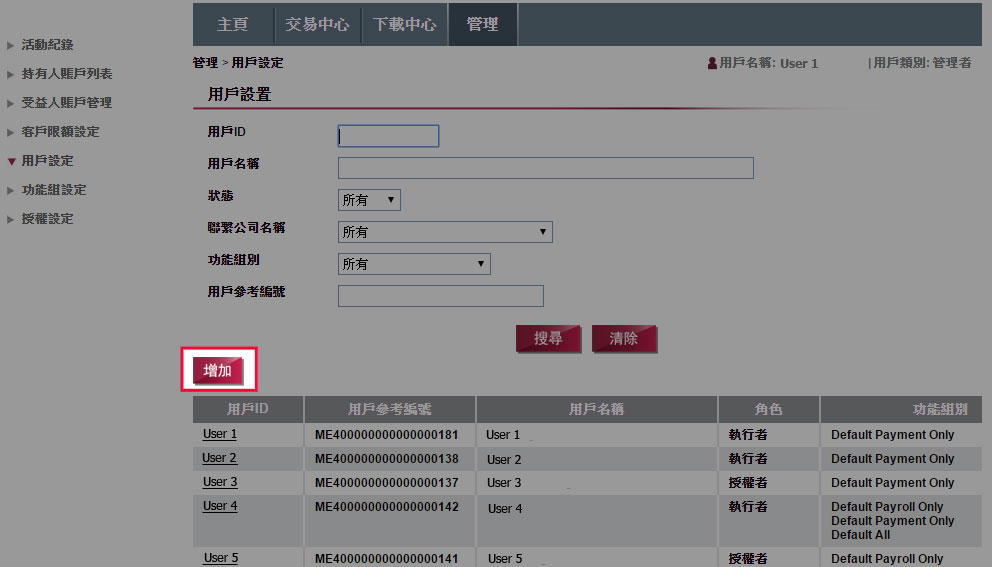Viewport: 992px width, 567px height.
Task: Open the 下載中心 tab
Action: point(404,25)
